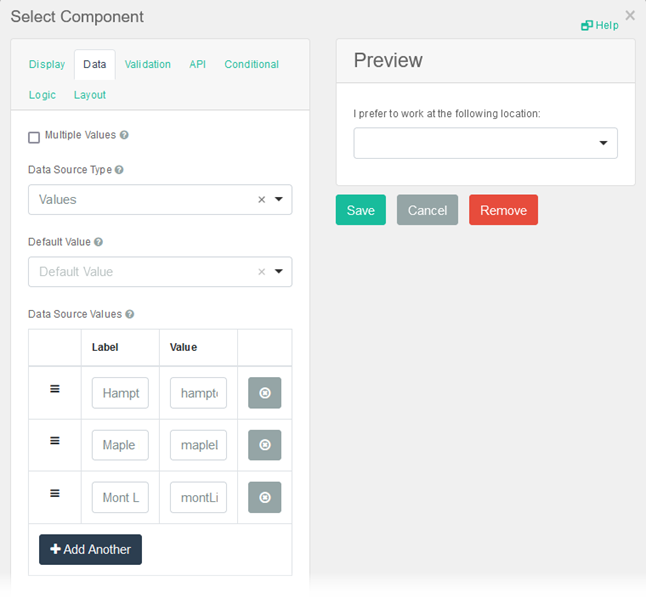
Task: Click the Mont L label input field
Action: coord(120,497)
